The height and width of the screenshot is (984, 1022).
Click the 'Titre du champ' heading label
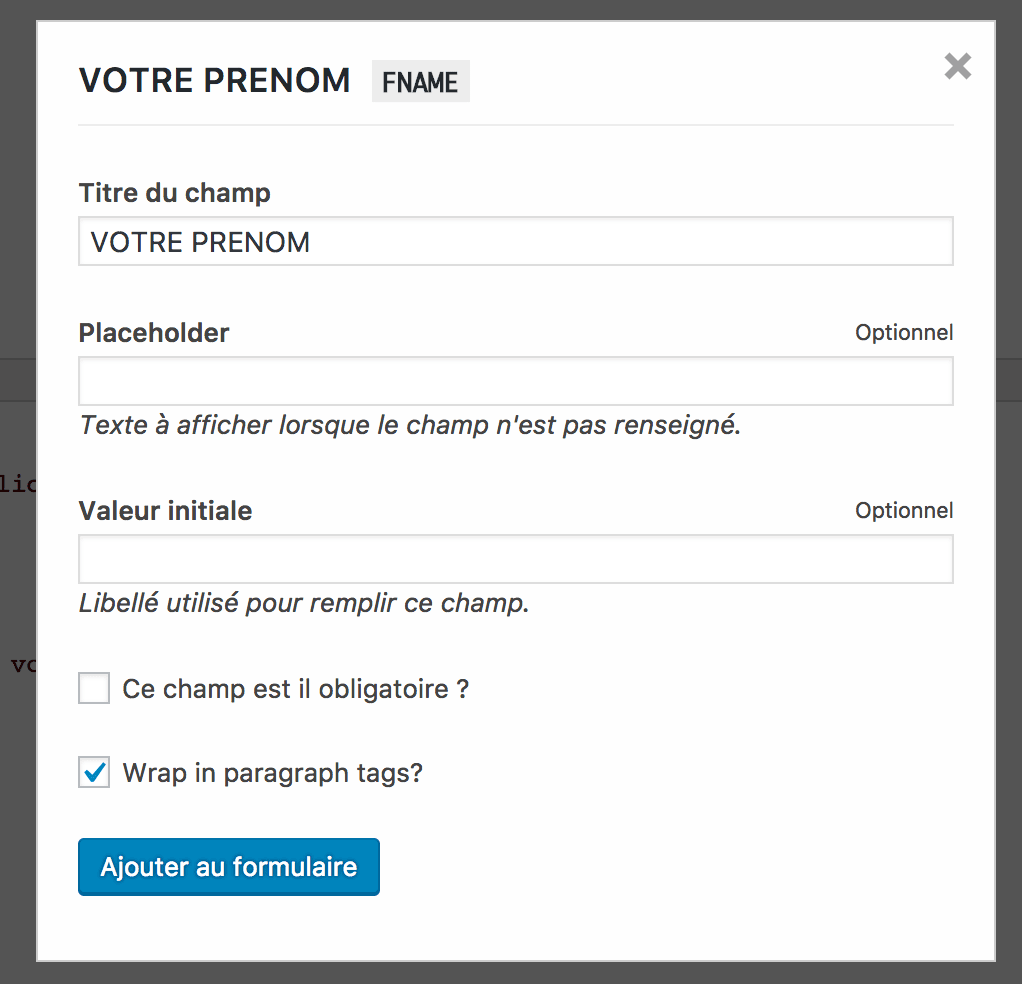click(x=174, y=192)
